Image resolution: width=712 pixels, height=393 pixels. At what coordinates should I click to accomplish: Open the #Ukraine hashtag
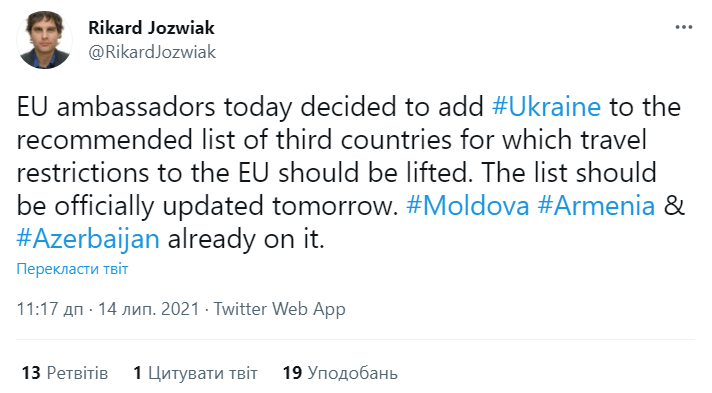coord(547,107)
